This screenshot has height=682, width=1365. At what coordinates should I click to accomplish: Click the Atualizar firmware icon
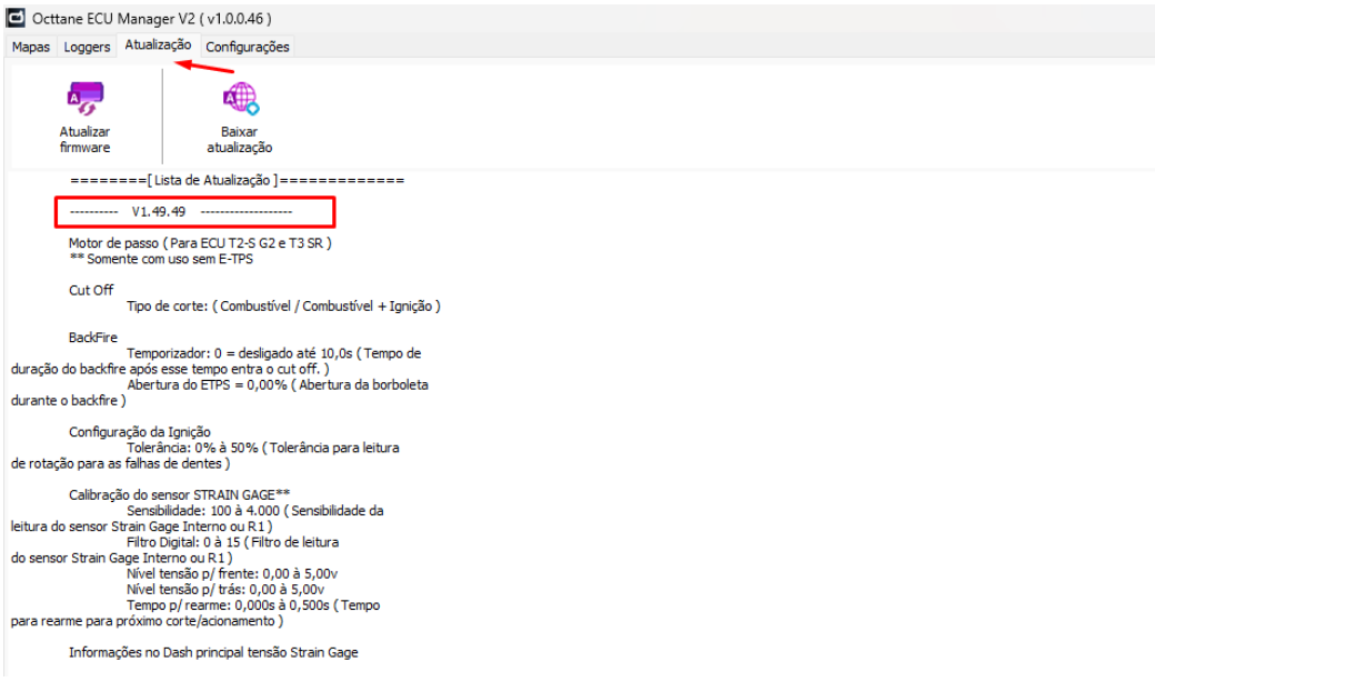pyautogui.click(x=84, y=98)
